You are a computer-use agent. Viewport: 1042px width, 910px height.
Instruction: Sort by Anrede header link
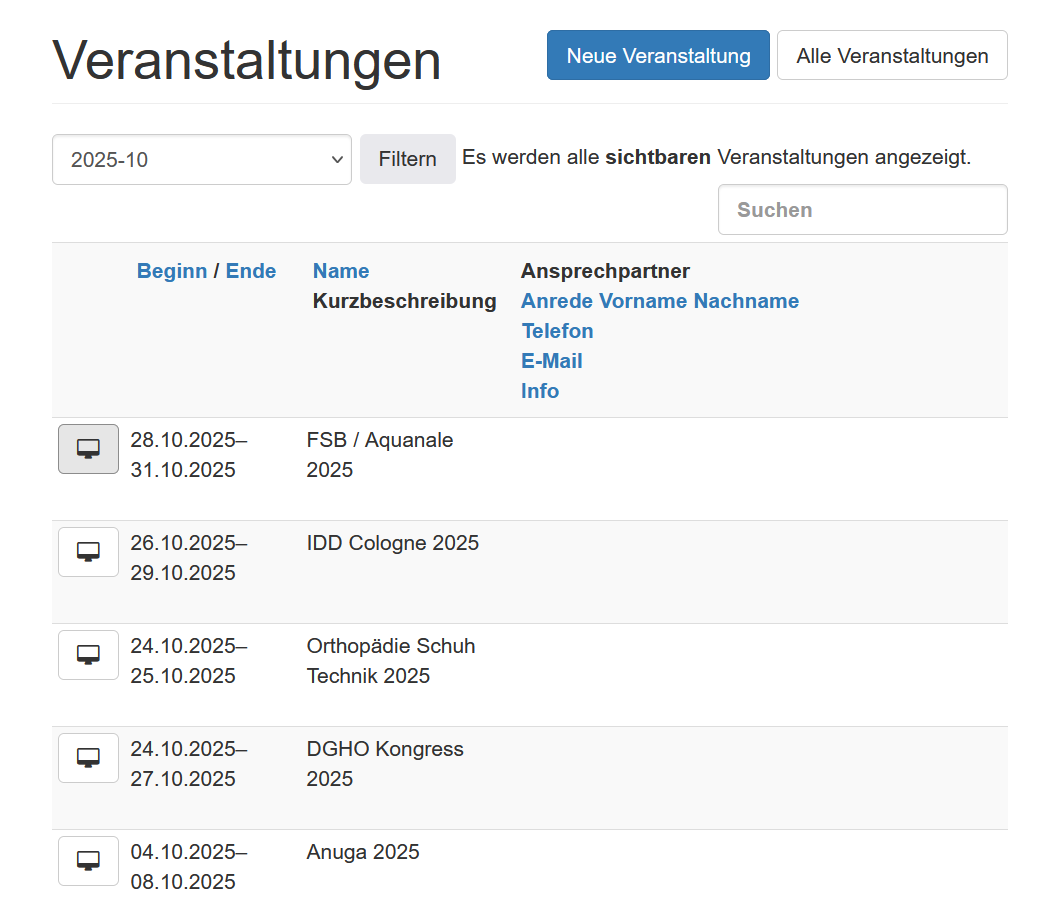click(x=555, y=301)
